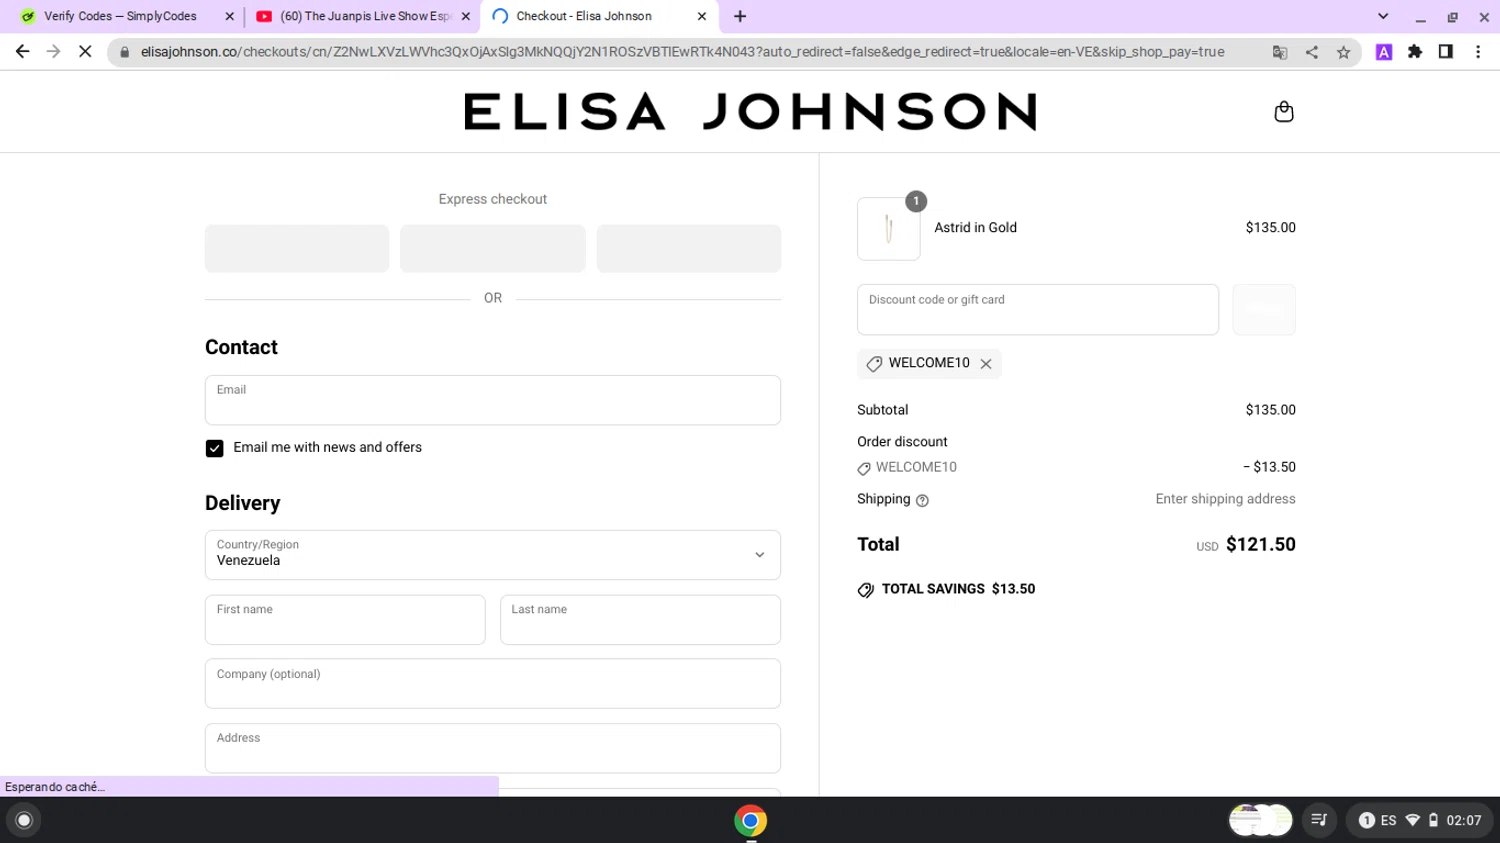Open a new browser tab
This screenshot has width=1500, height=843.
[740, 16]
